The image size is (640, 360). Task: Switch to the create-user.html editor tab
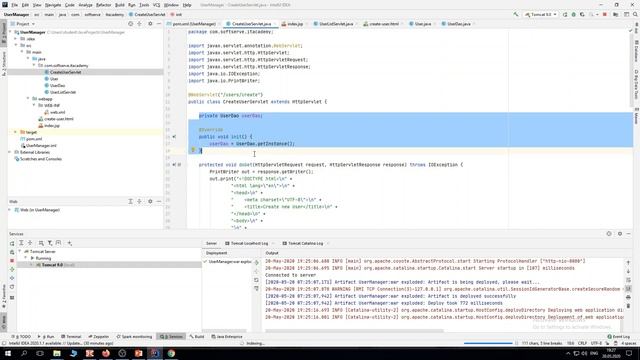(x=384, y=24)
